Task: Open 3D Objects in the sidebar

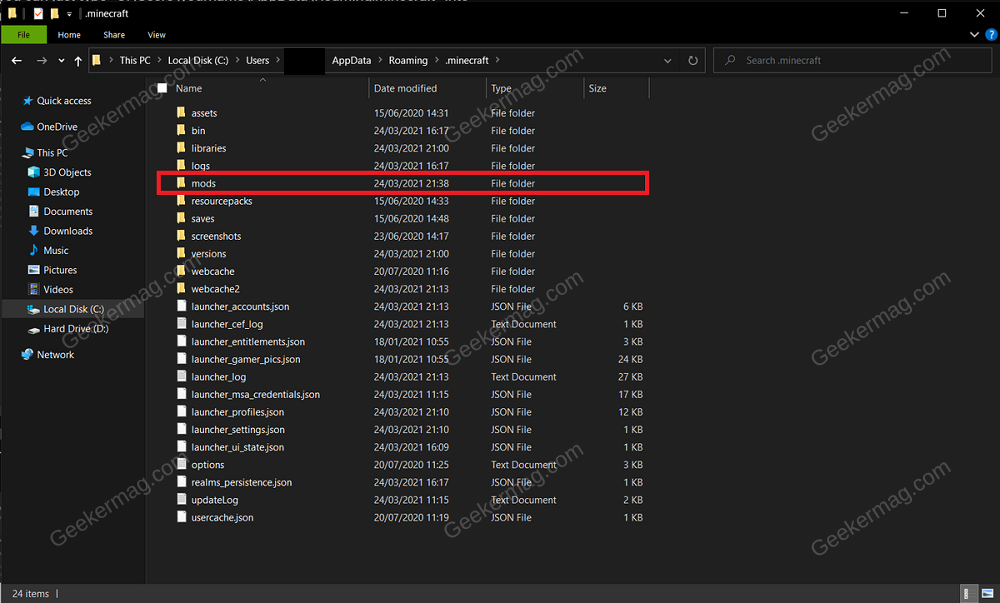Action: (x=67, y=173)
